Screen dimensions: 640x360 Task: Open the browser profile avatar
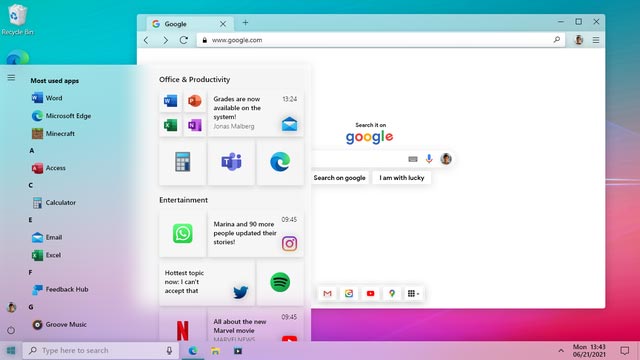click(x=579, y=40)
